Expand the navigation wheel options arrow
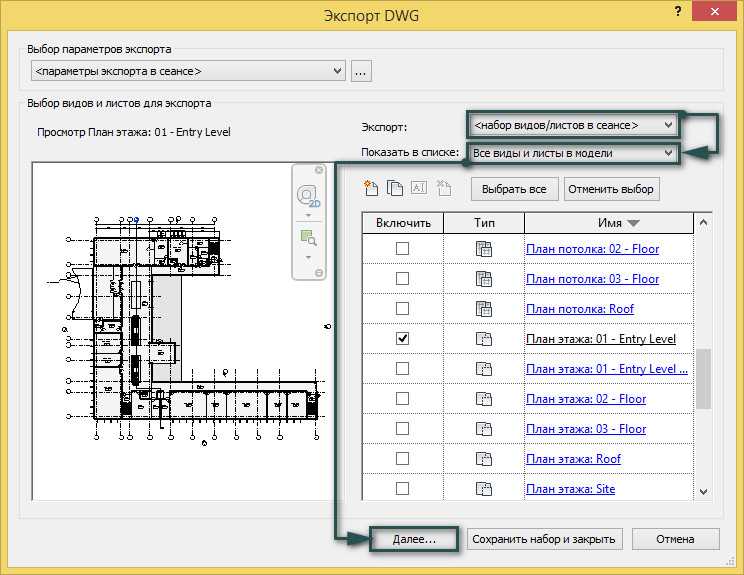744x575 pixels. point(308,215)
